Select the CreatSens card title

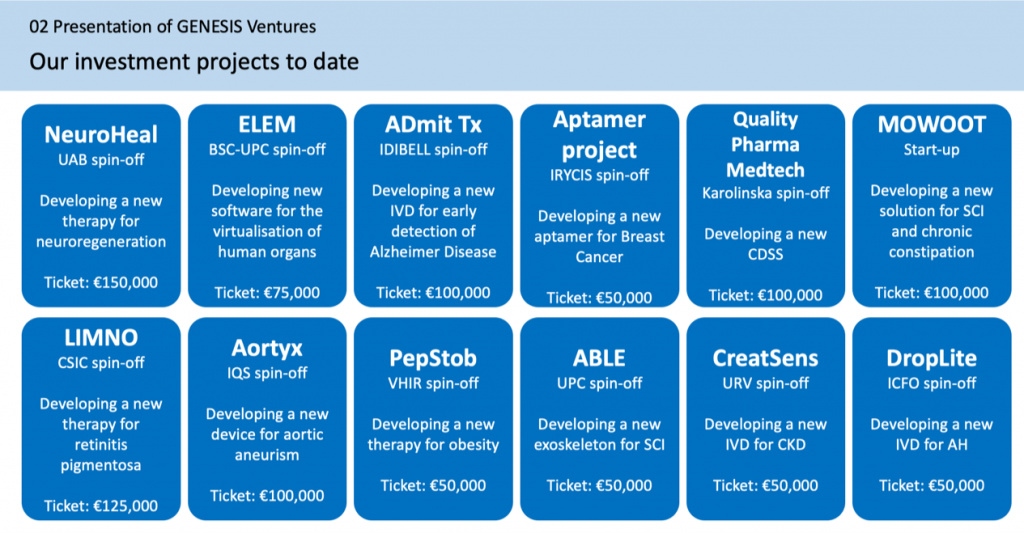[x=764, y=358]
